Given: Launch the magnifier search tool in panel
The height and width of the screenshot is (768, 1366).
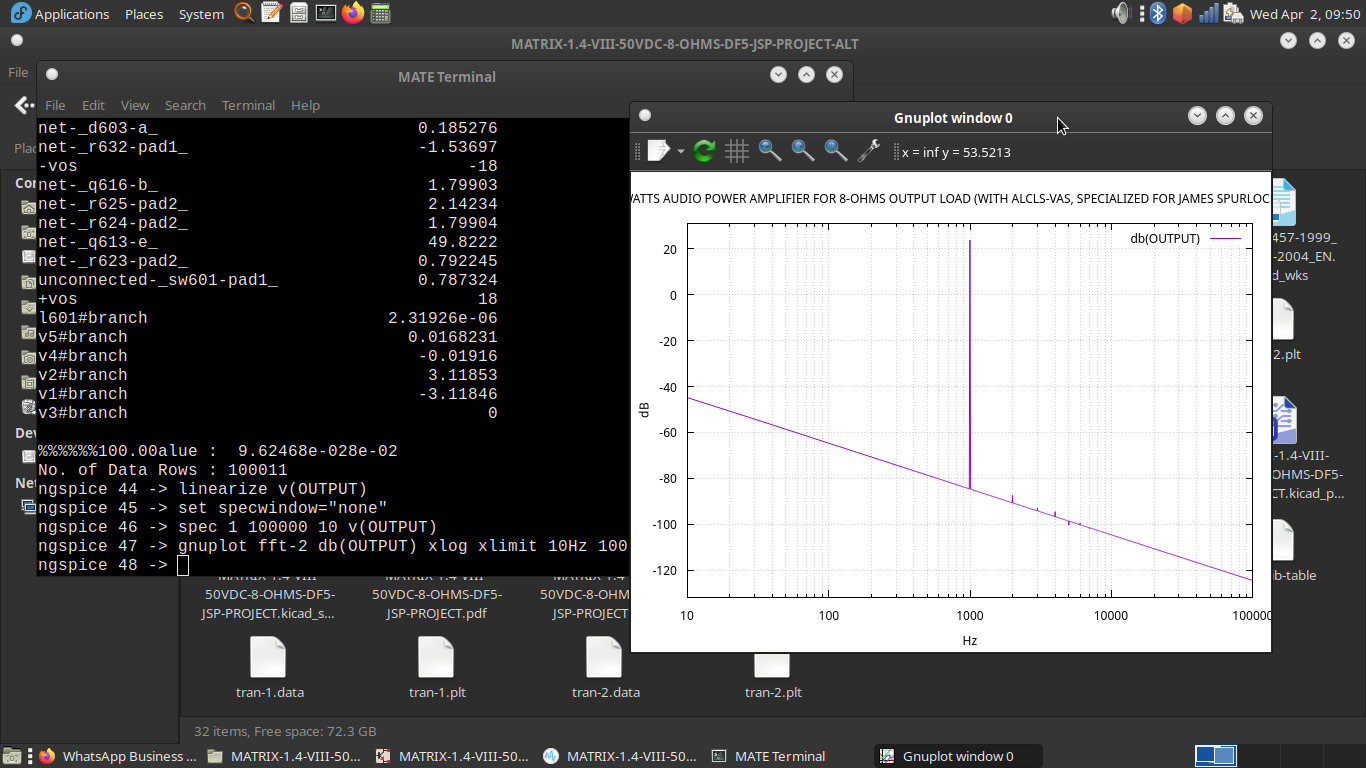Looking at the screenshot, I should click(x=244, y=13).
